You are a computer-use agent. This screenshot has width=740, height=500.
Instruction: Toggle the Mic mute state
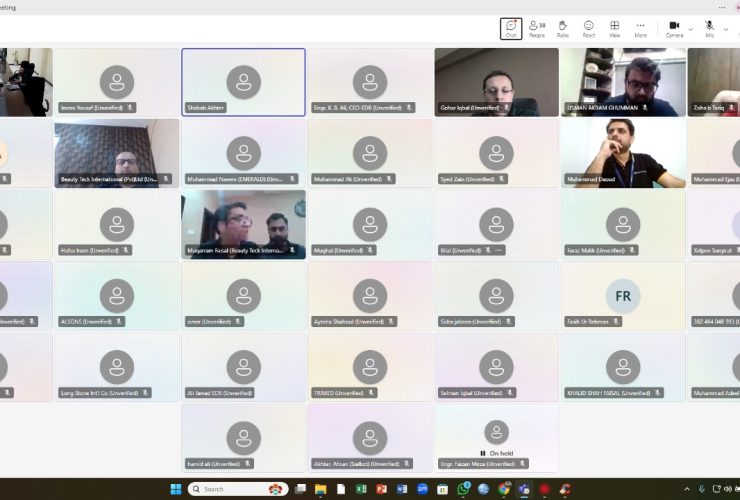tap(709, 28)
